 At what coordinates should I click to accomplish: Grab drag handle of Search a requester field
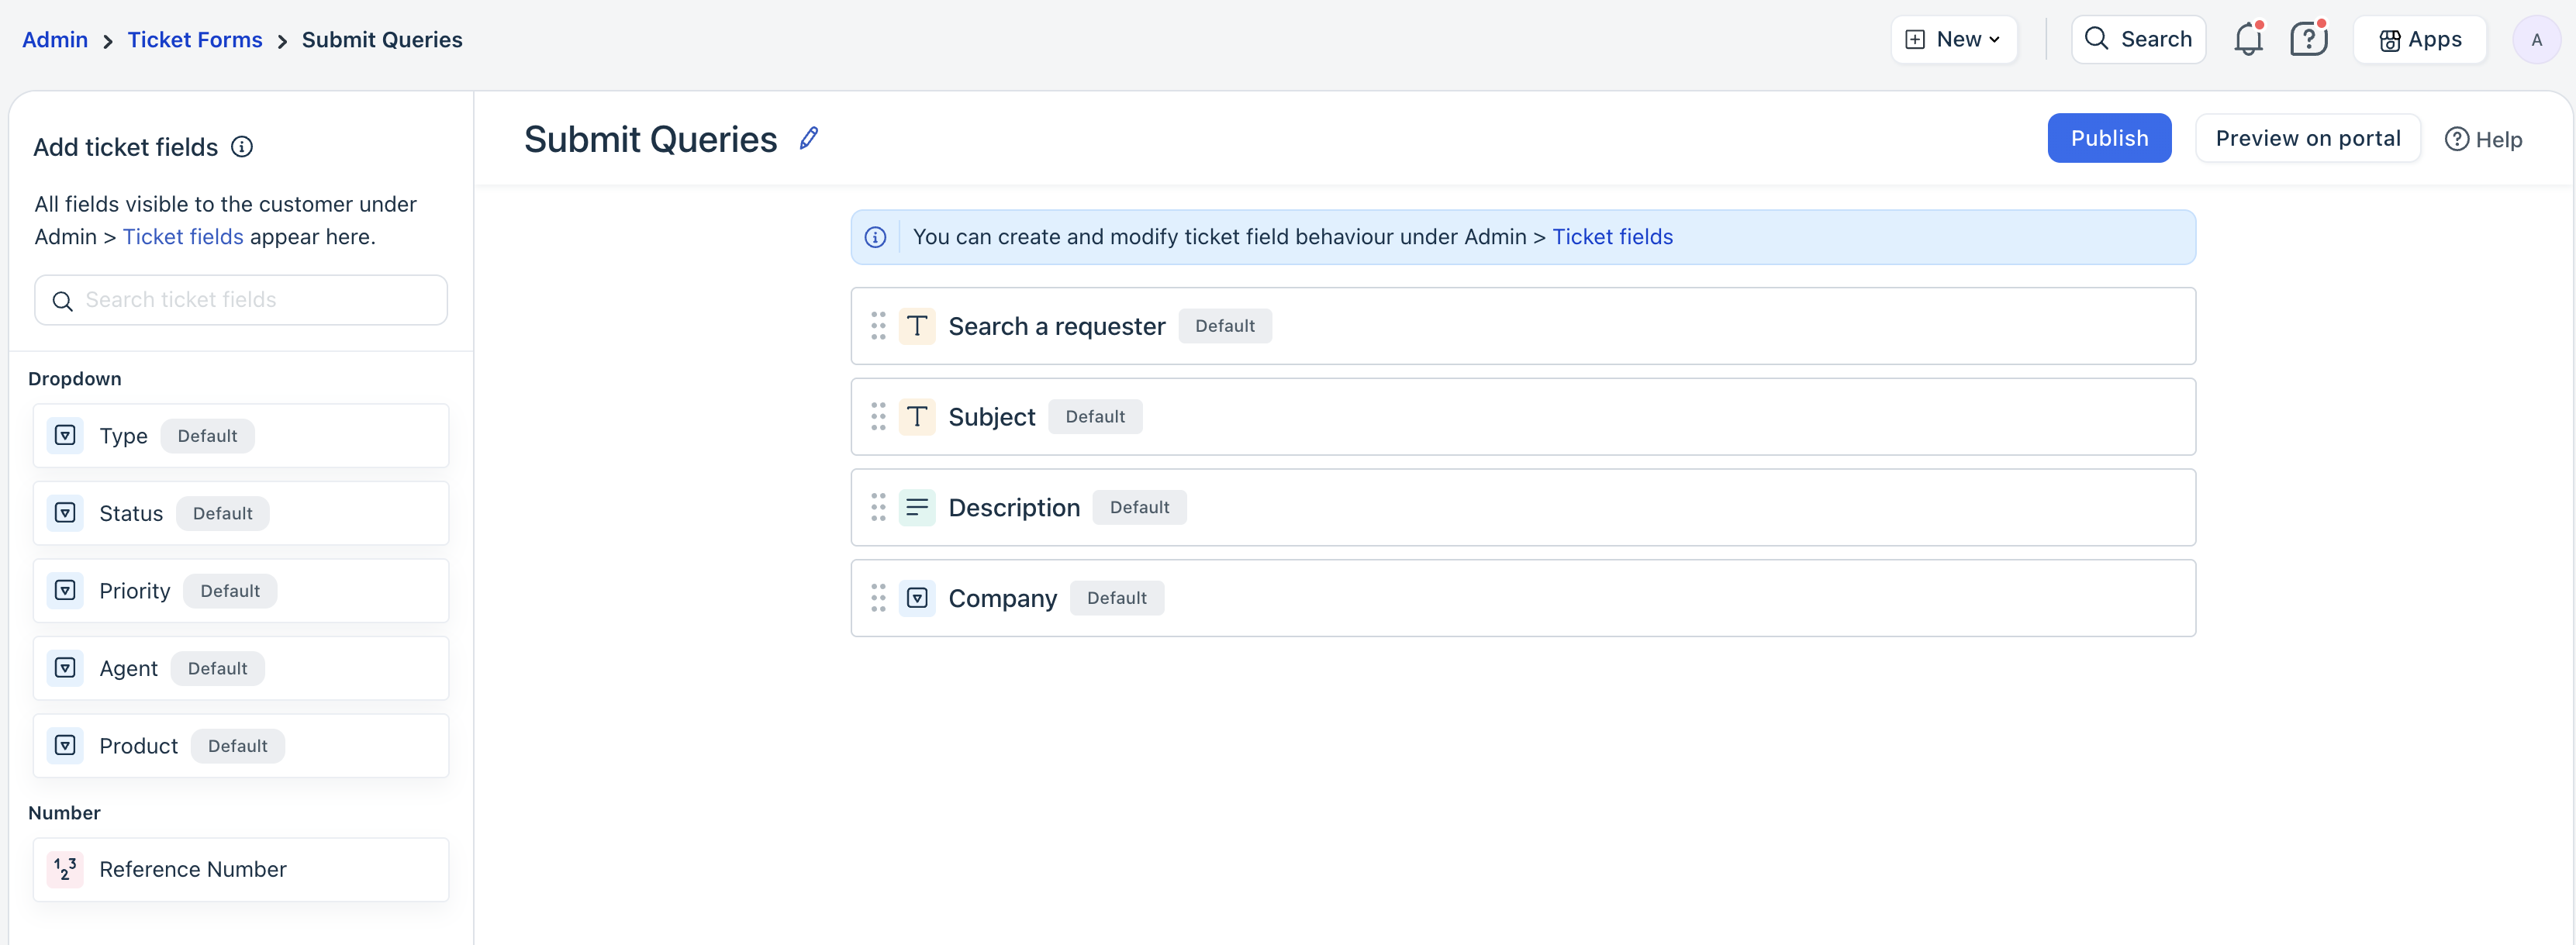878,326
